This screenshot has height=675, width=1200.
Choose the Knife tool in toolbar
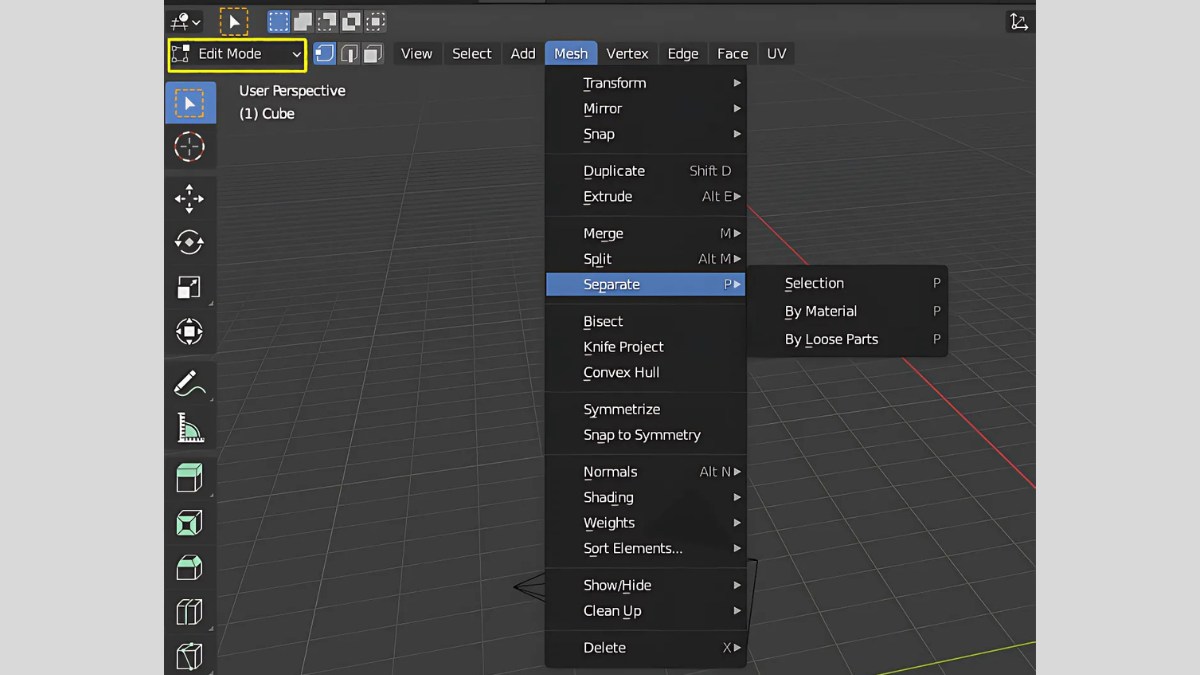(x=190, y=655)
